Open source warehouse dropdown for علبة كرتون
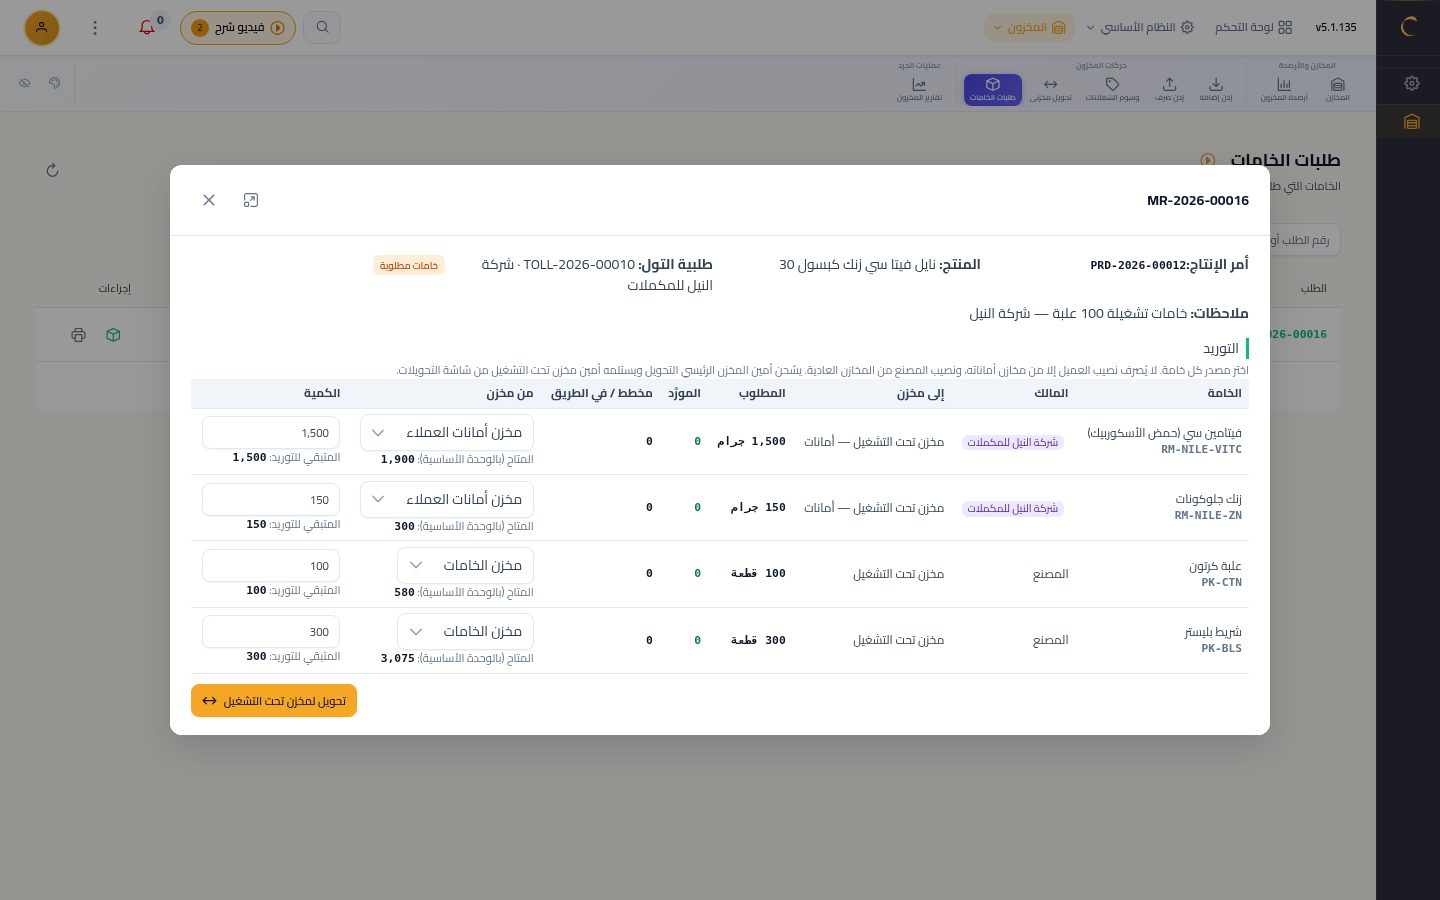 pyautogui.click(x=466, y=566)
